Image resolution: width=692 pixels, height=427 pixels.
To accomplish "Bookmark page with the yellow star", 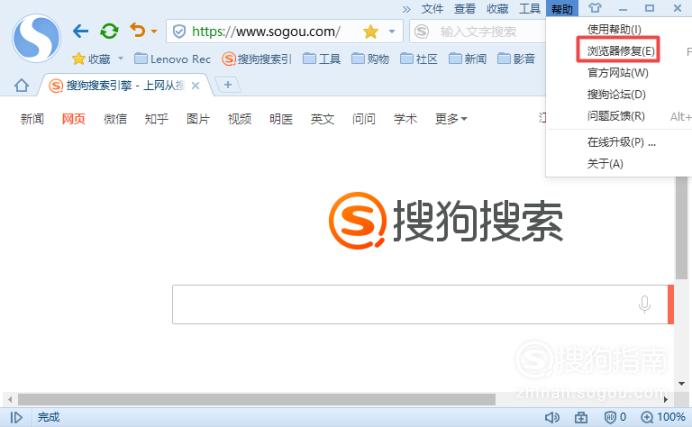I will 370,31.
